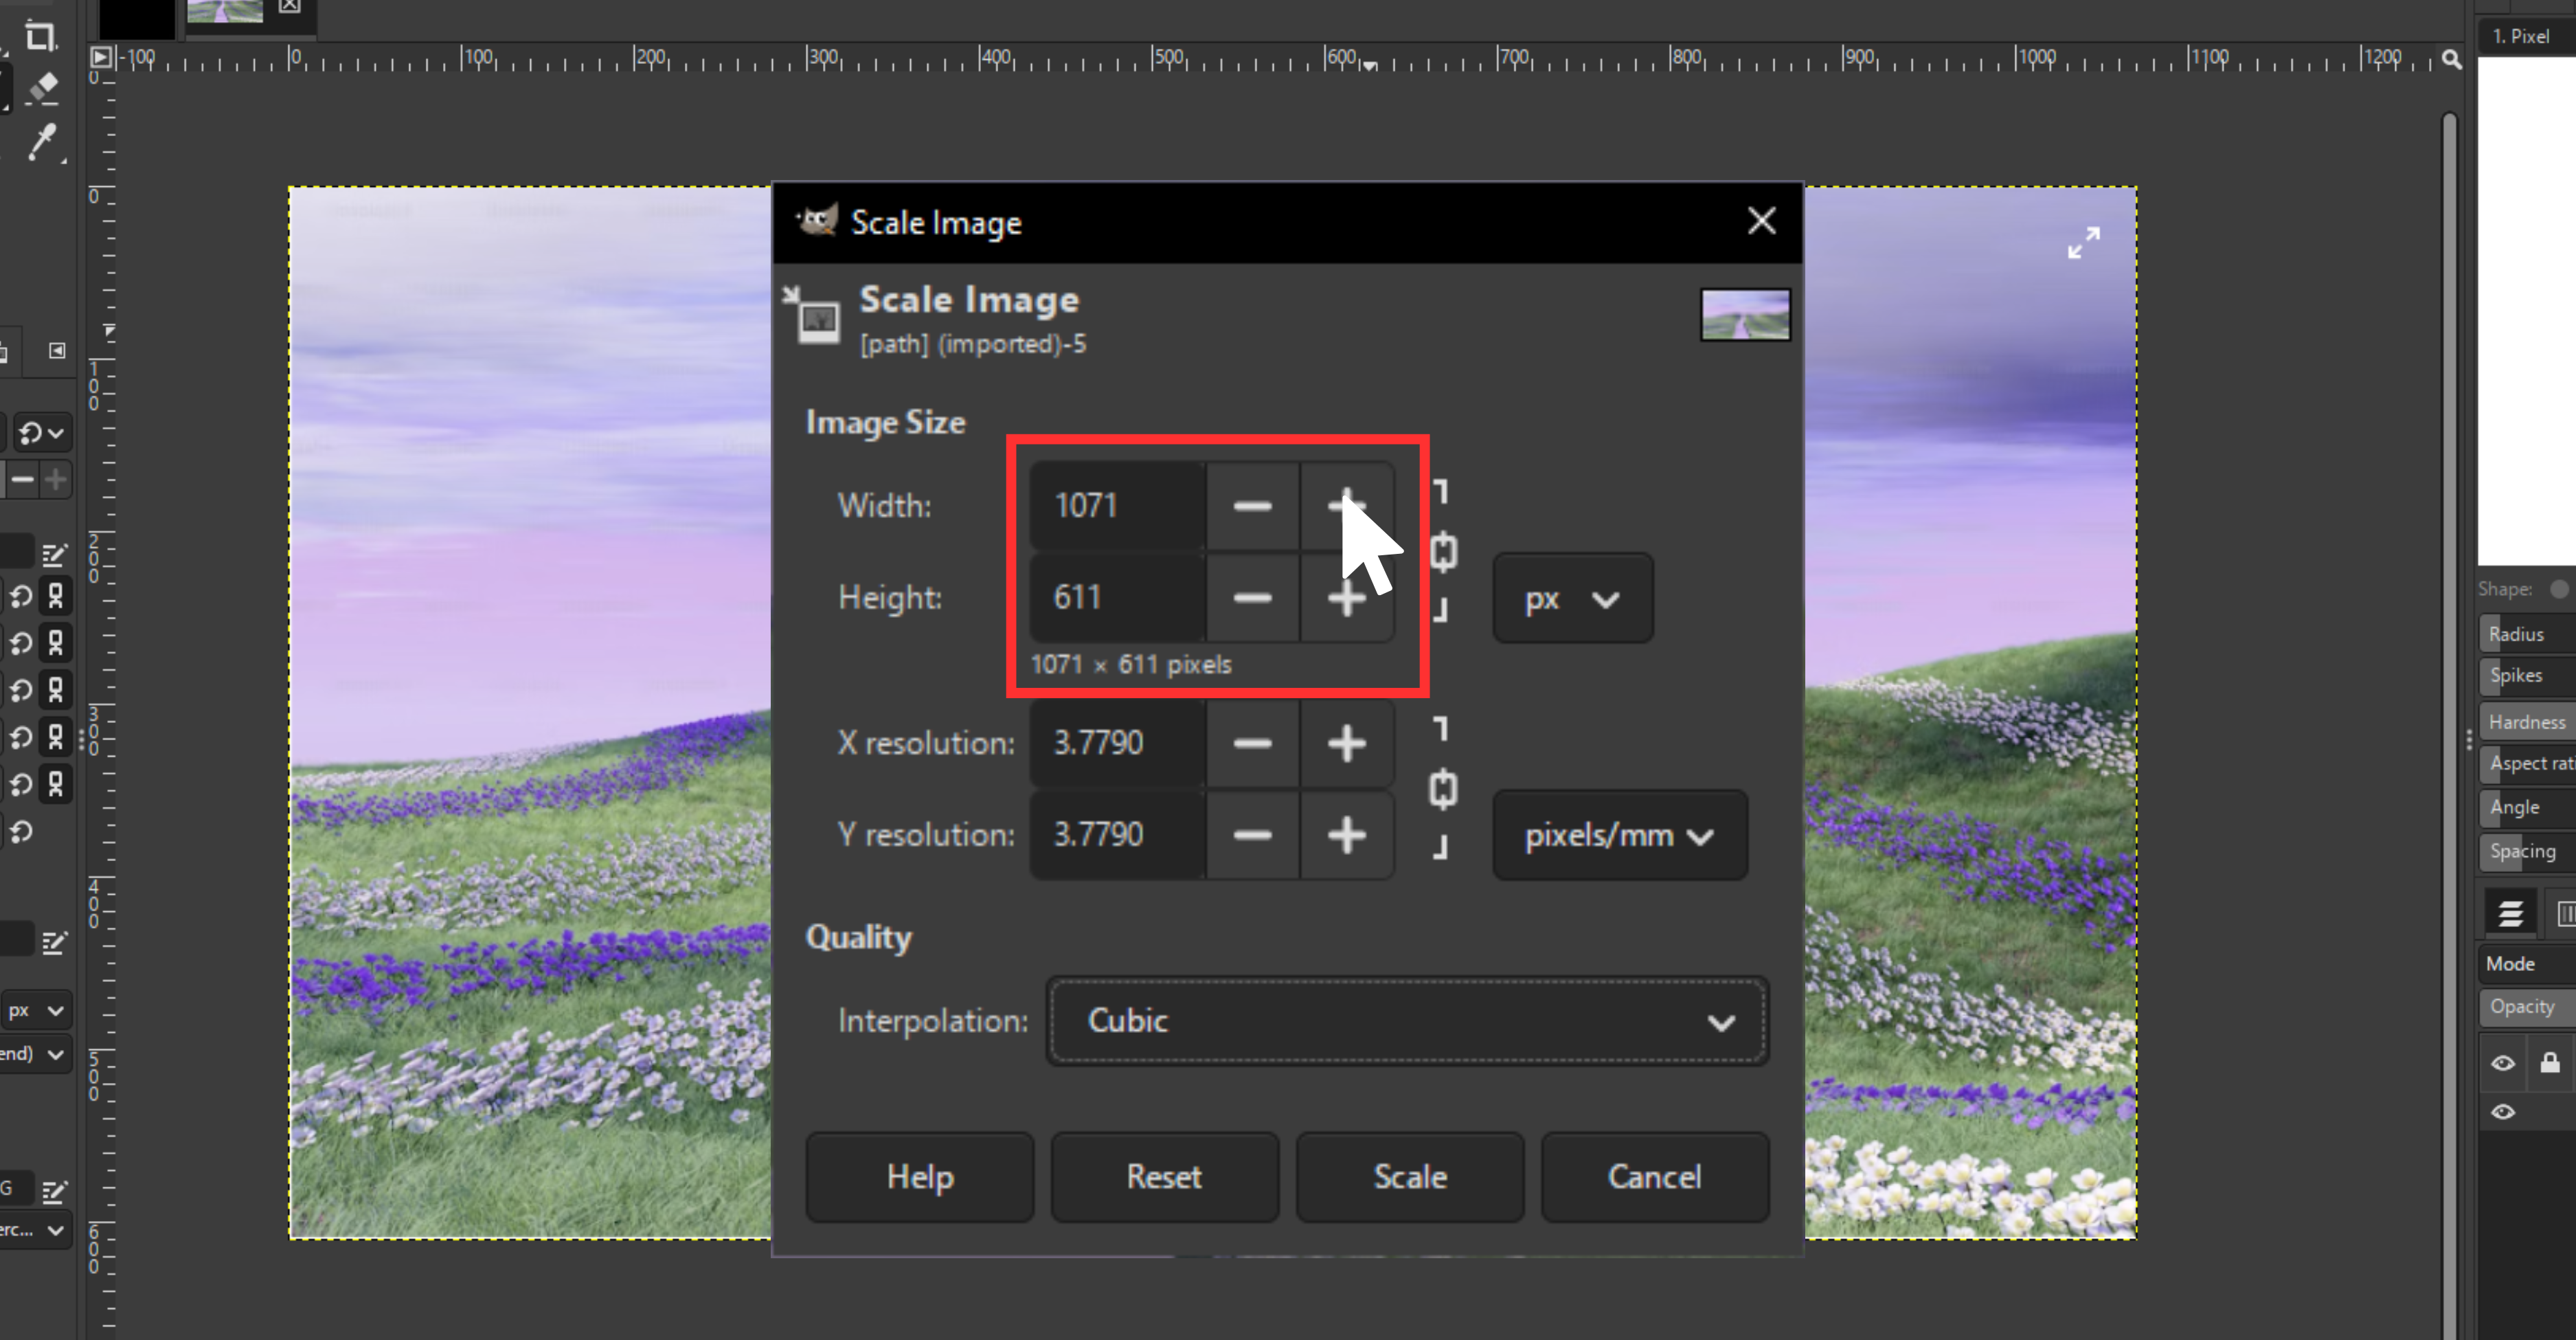Increase X resolution with plus button
Viewport: 2576px width, 1340px height.
pyautogui.click(x=1347, y=743)
